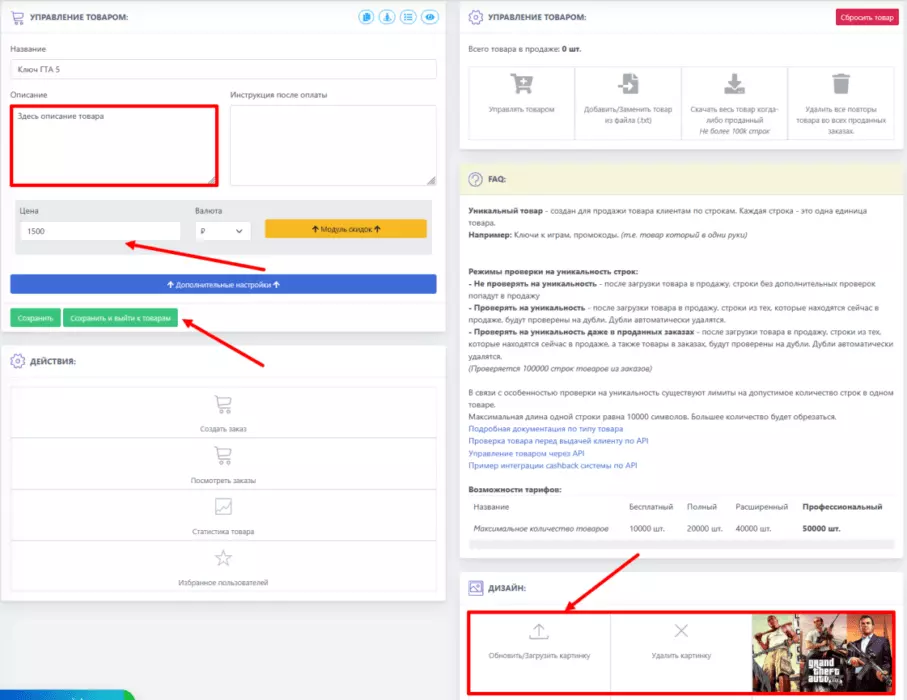Click the Посмотреть заказы cart icon

point(223,455)
